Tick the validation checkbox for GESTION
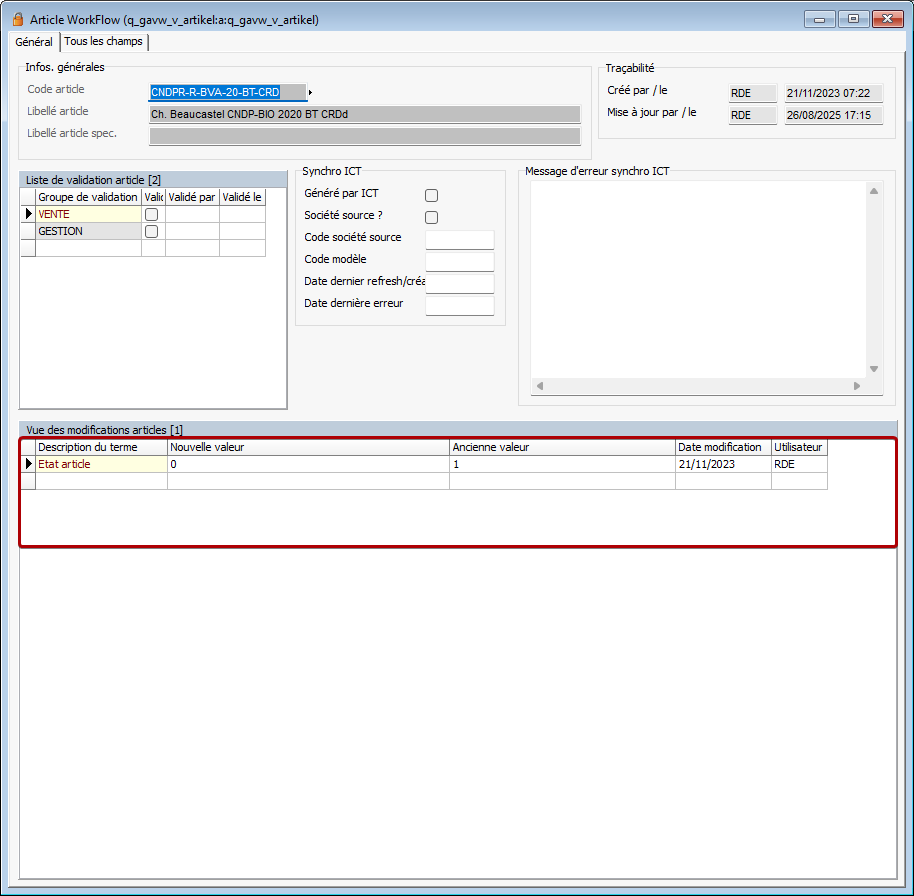Image resolution: width=914 pixels, height=896 pixels. [152, 231]
